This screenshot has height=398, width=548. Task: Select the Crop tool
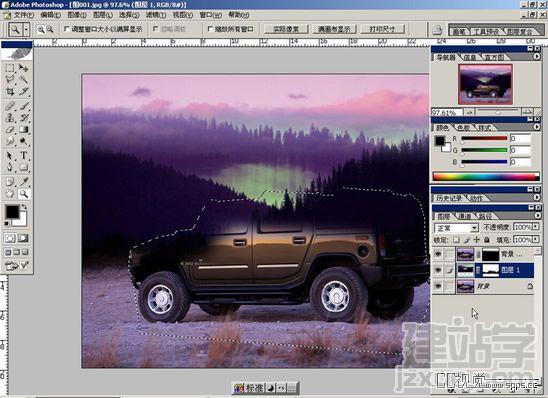(x=10, y=92)
